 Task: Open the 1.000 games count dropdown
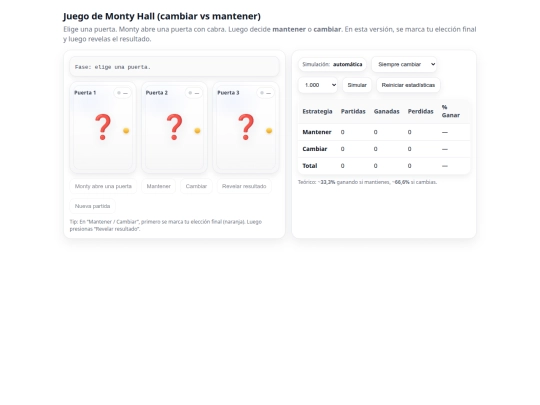pos(318,85)
